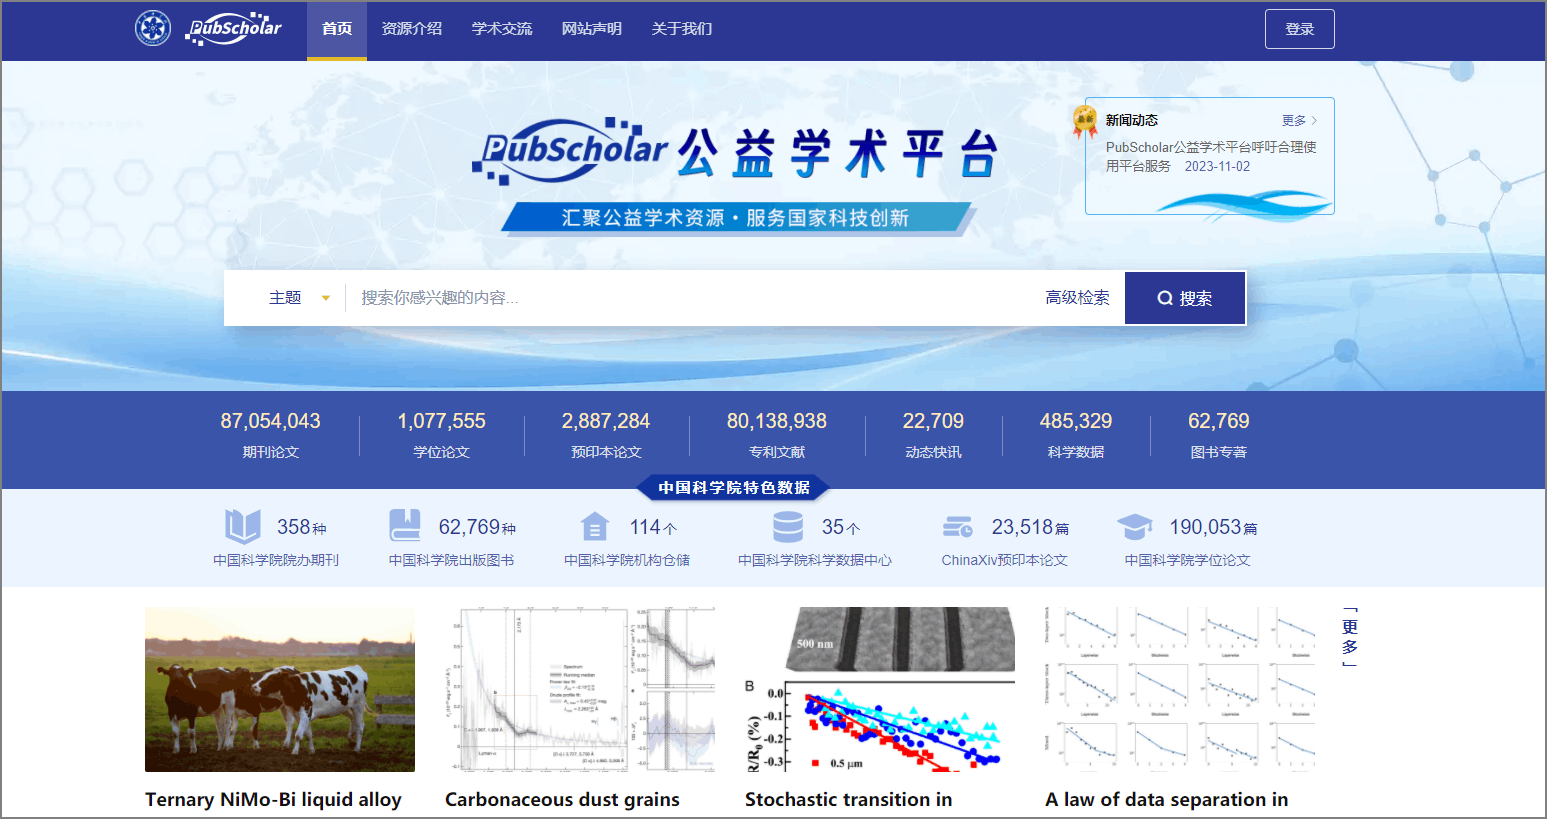Open the 中国科学院学位论文 link

coord(1188,560)
